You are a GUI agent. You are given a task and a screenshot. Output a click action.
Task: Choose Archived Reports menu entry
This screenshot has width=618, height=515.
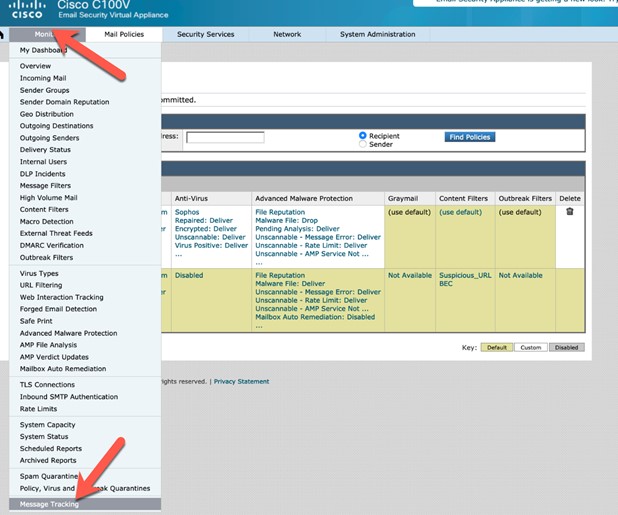coord(48,460)
